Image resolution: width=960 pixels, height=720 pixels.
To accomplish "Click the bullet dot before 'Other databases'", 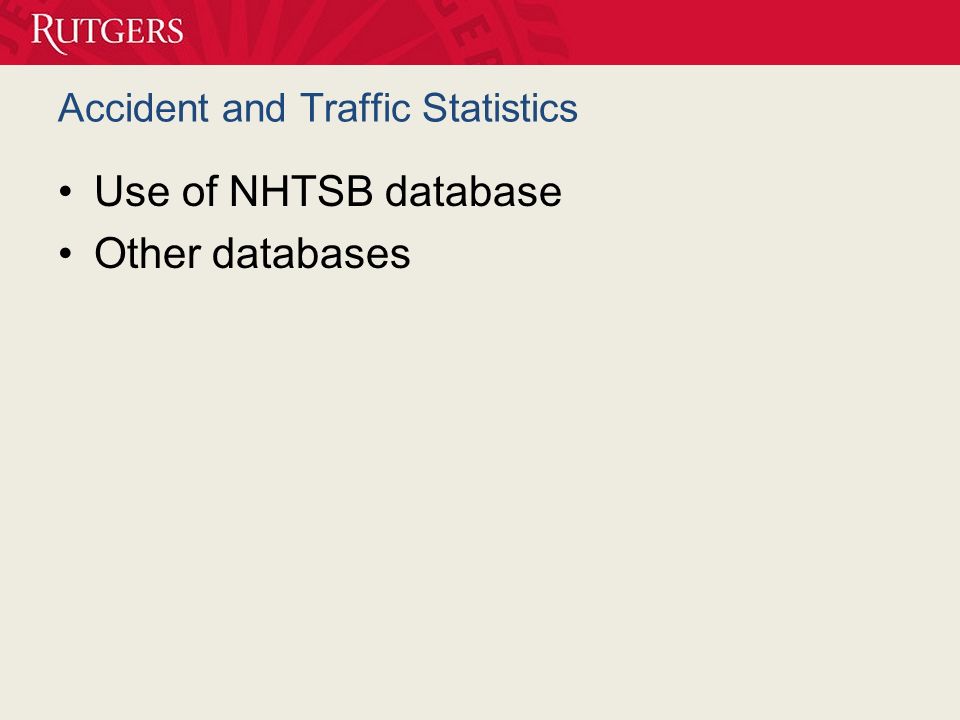I will (66, 254).
